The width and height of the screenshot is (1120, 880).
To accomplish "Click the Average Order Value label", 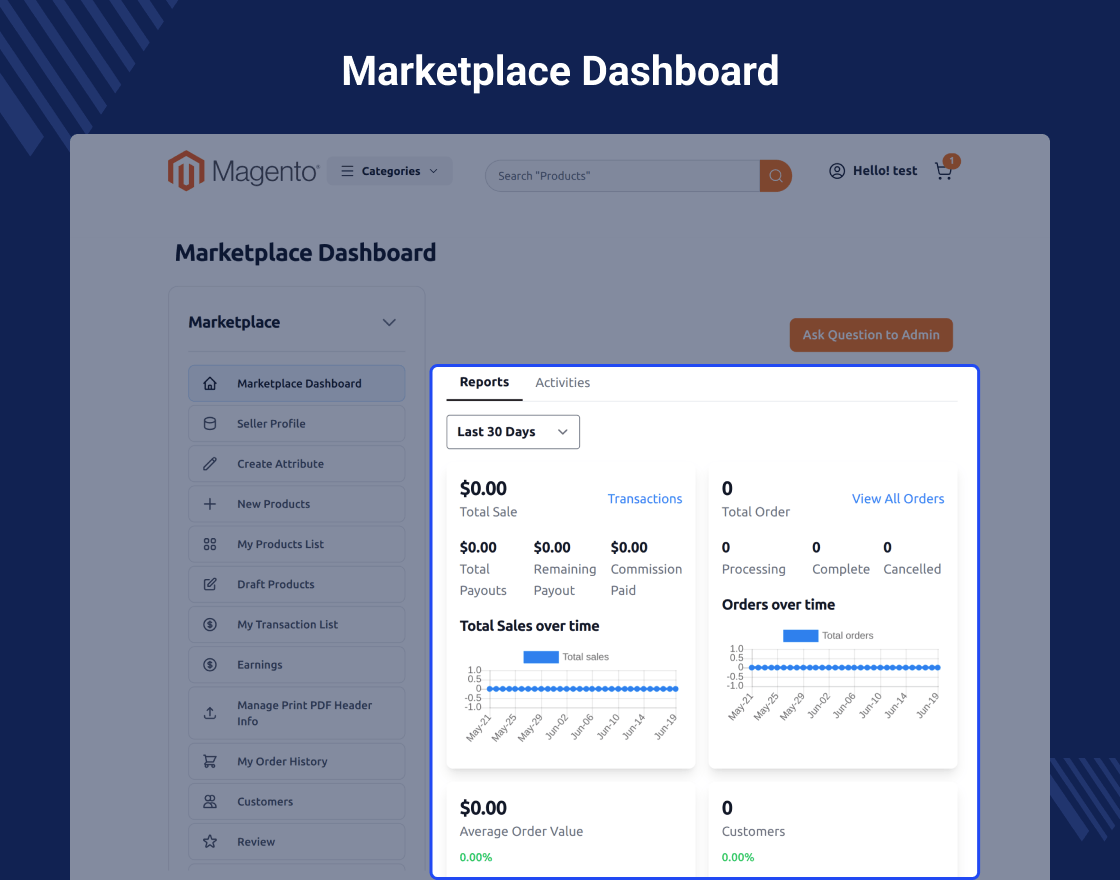I will [521, 831].
